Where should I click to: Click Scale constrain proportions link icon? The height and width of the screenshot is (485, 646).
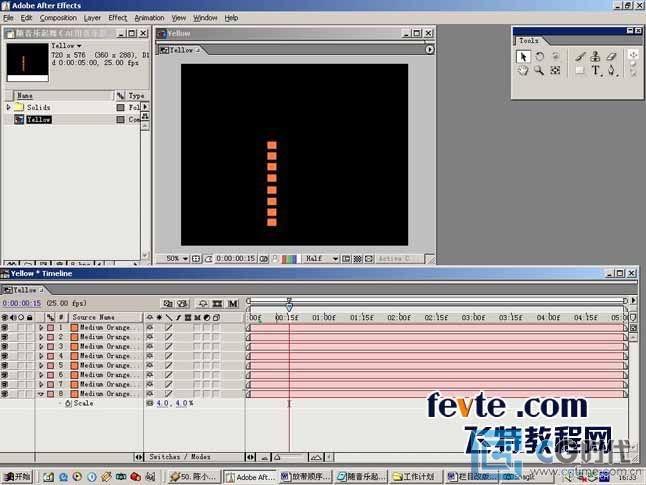(x=150, y=403)
